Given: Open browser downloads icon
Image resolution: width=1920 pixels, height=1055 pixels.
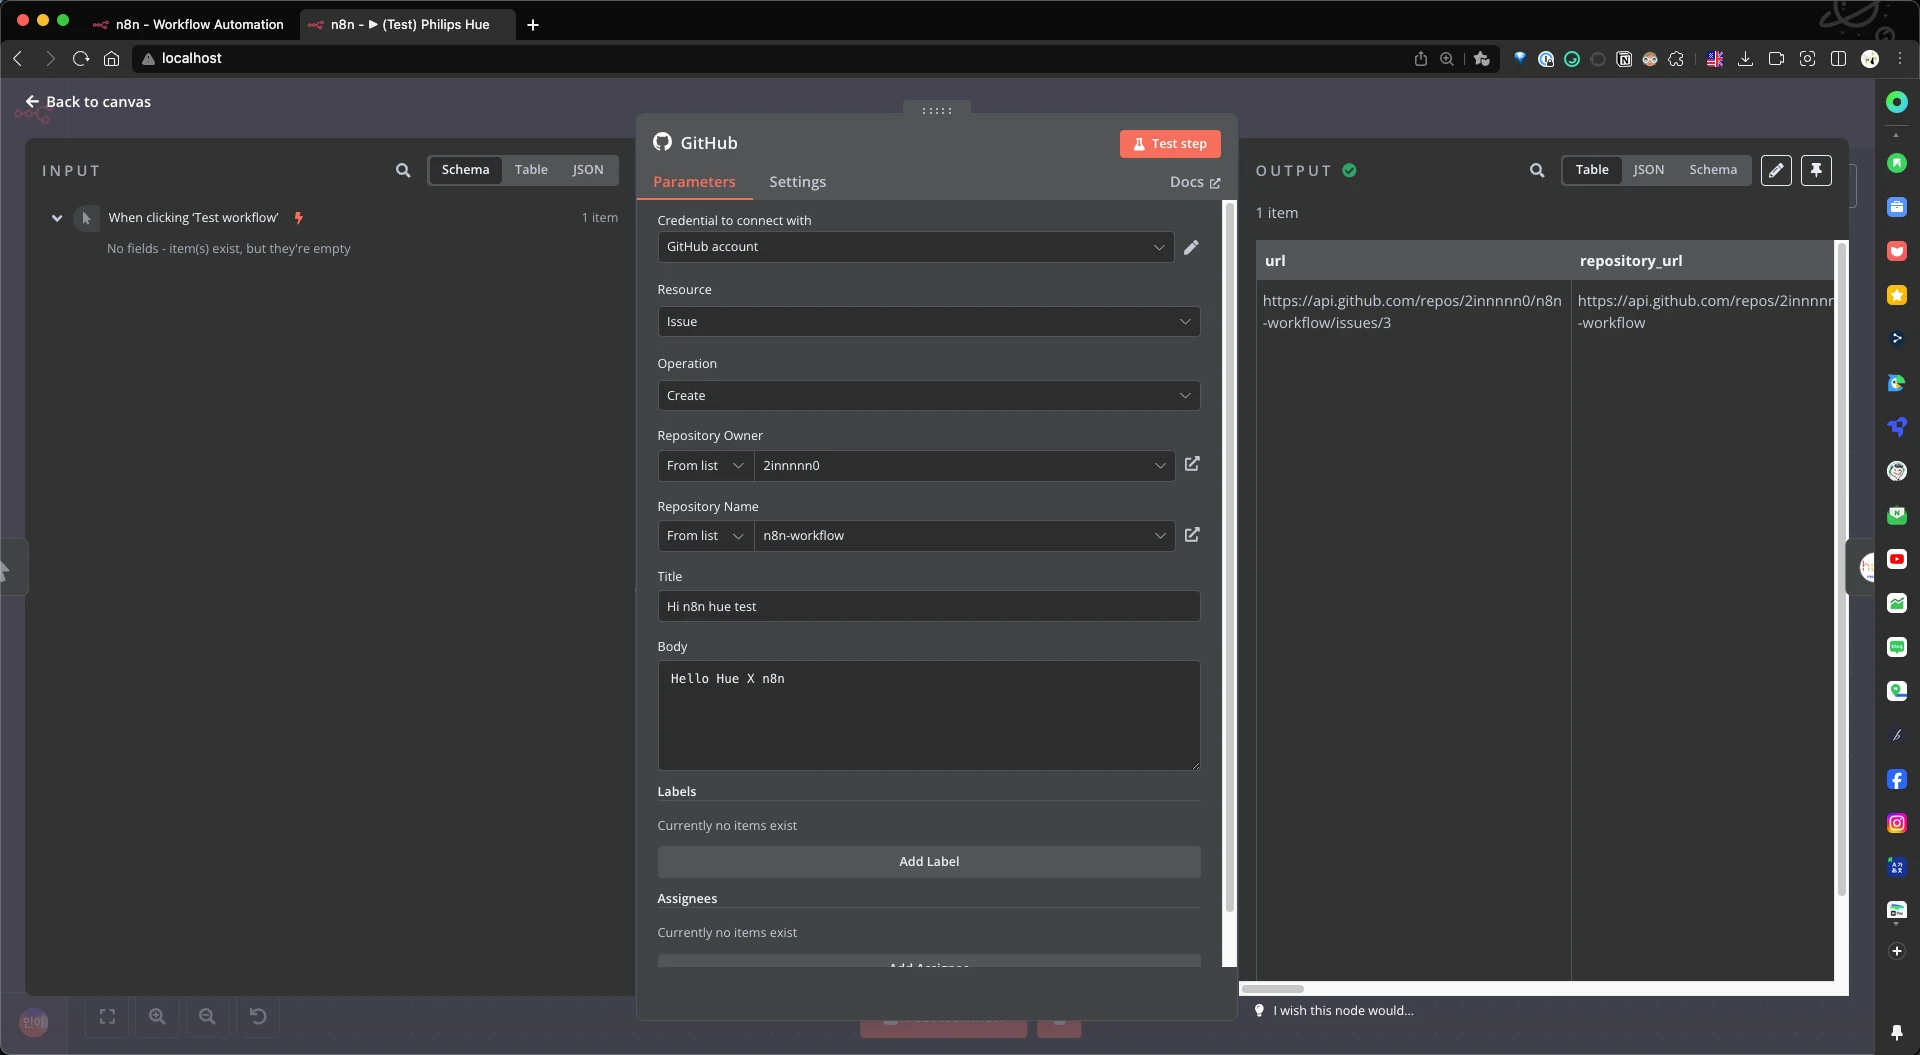Looking at the screenshot, I should click(x=1745, y=59).
